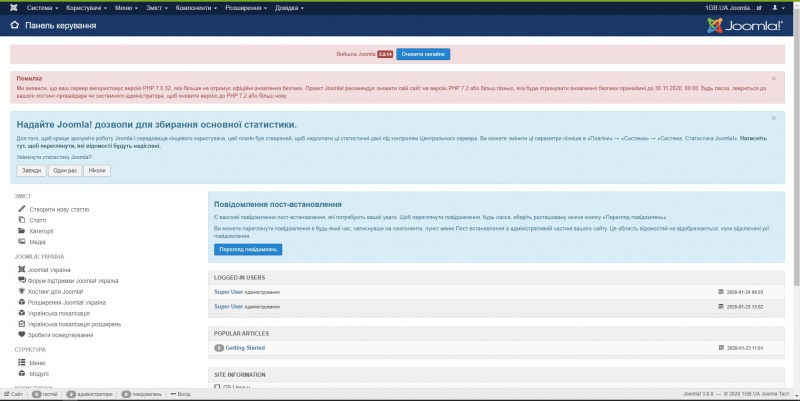Expand the Меню dropdown in top bar

point(126,8)
